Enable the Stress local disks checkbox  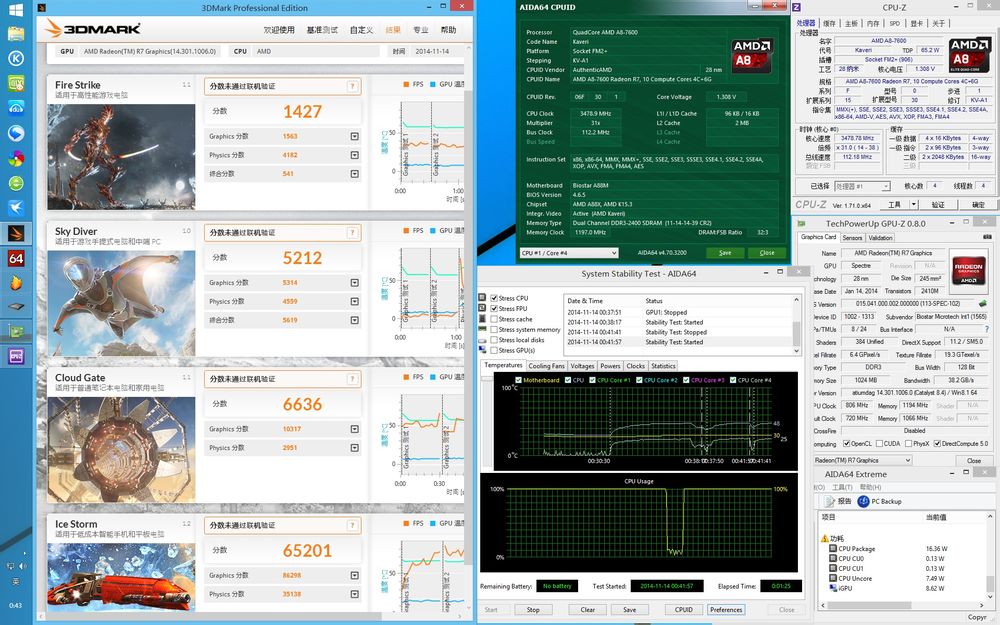[494, 340]
